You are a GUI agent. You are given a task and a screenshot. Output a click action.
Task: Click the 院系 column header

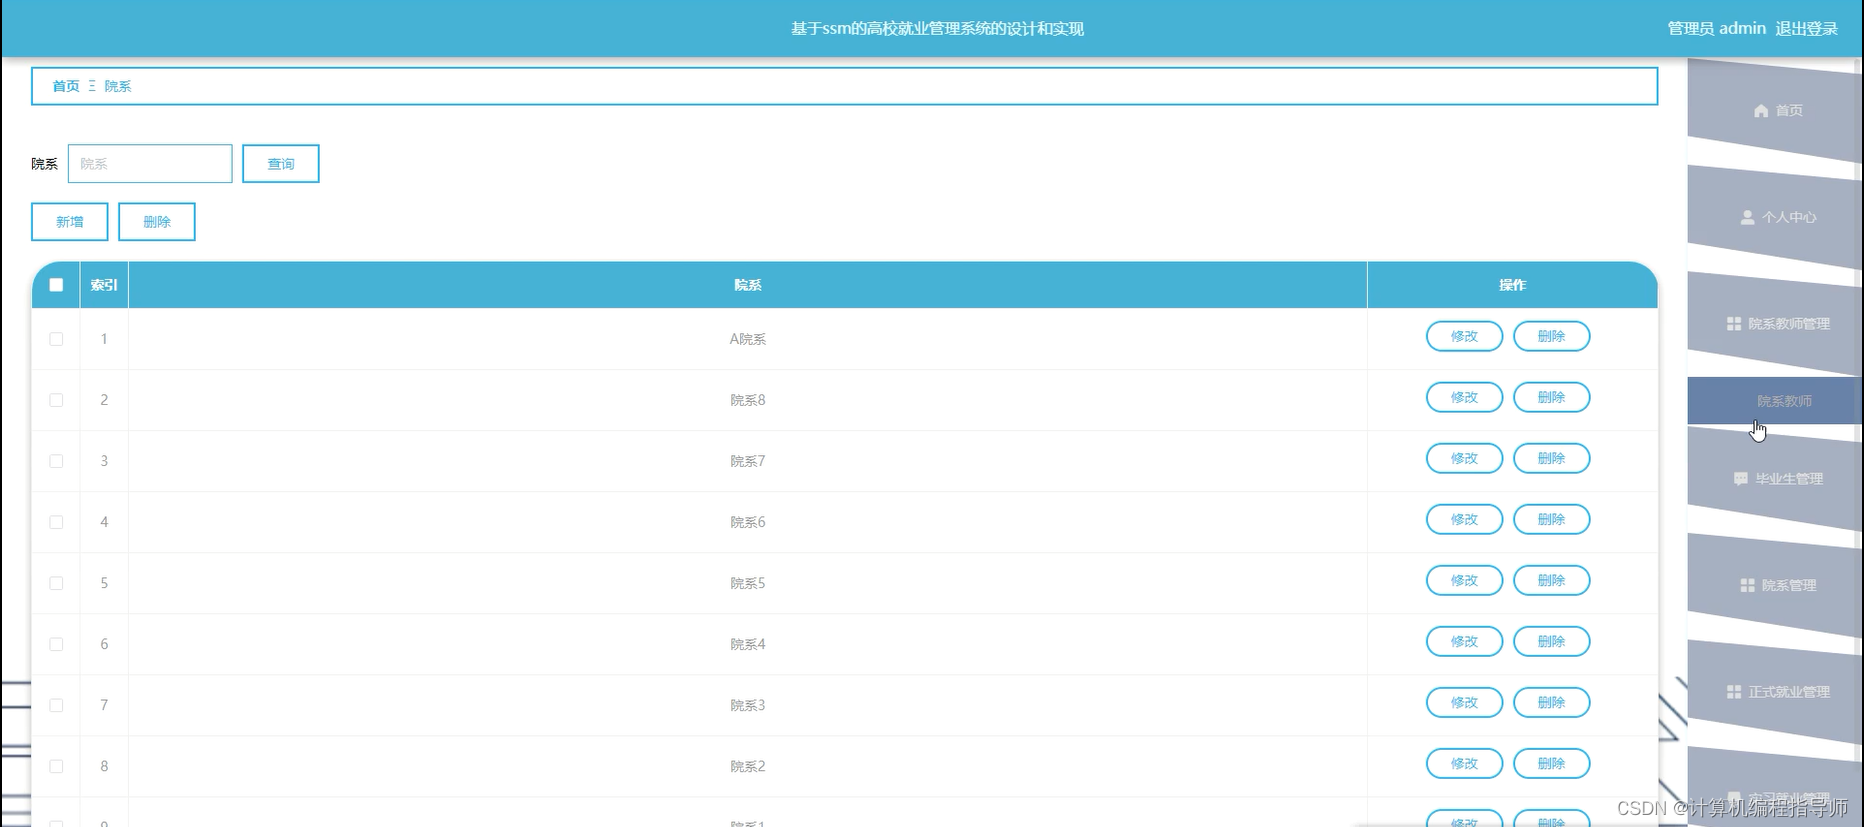748,285
